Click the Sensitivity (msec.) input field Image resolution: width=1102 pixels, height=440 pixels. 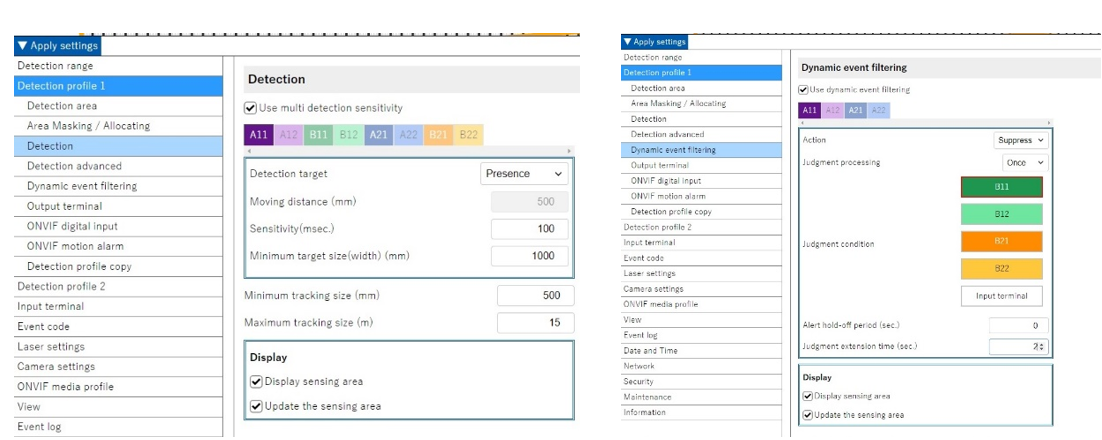532,229
